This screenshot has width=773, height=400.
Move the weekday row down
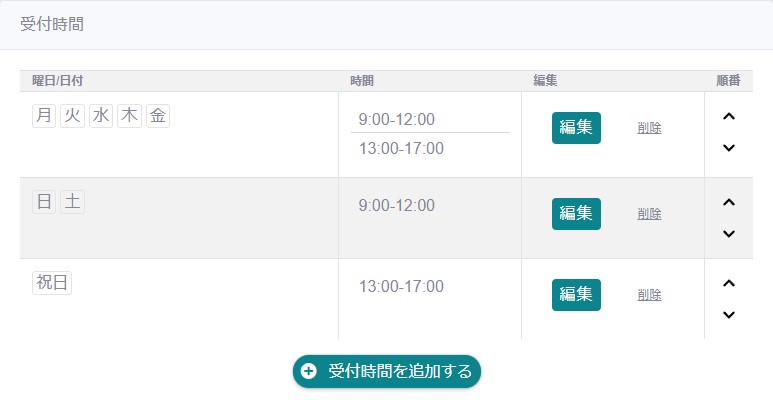click(x=729, y=148)
